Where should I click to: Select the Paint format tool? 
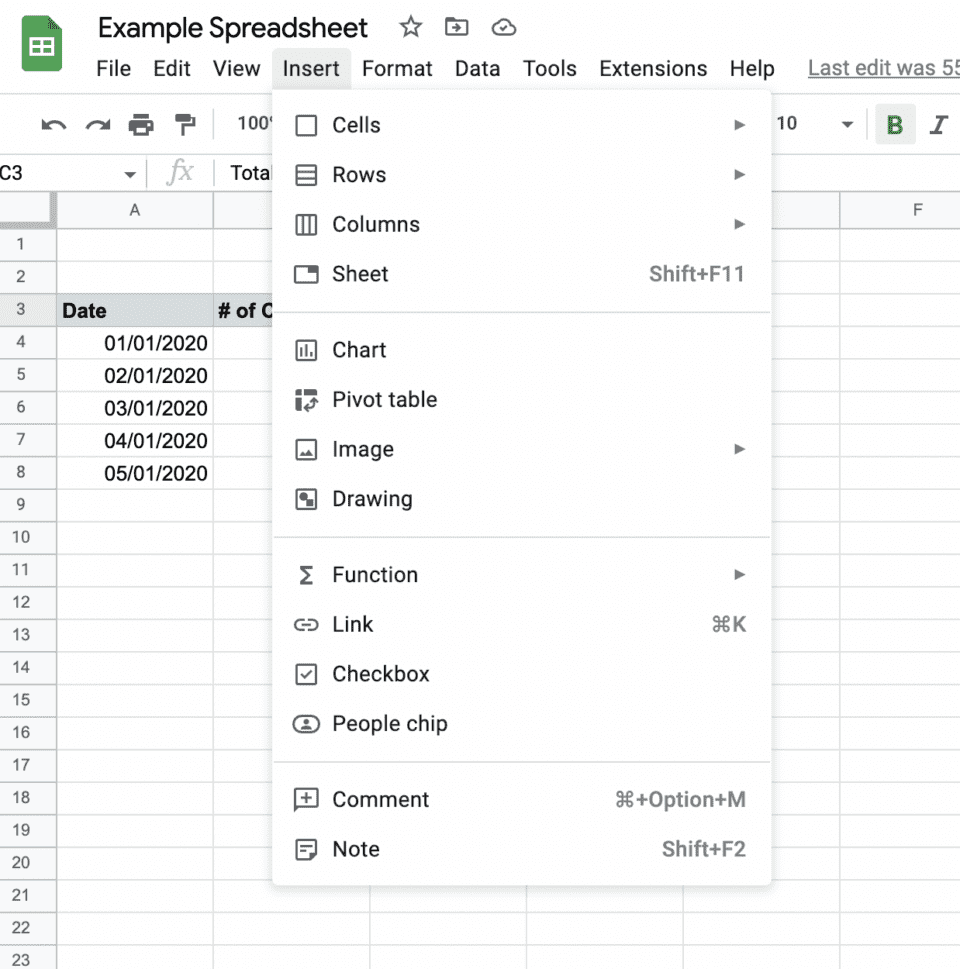(x=185, y=124)
